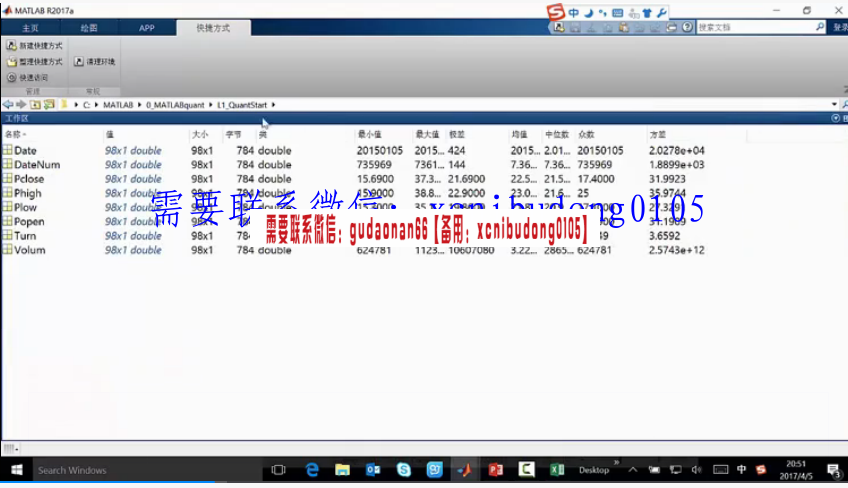Click the Sogou S logo icon
The image size is (848, 488).
click(x=556, y=11)
